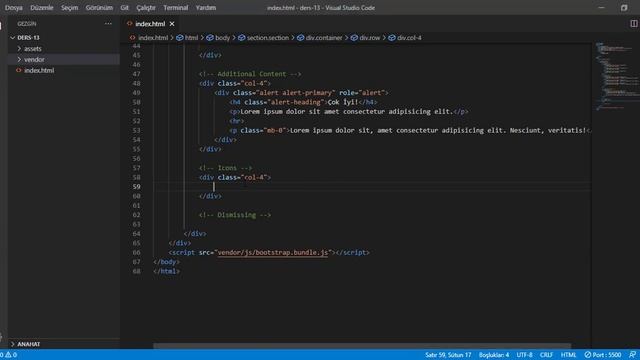Open the Git menu
Viewport: 640px width, 360px height.
coord(124,8)
